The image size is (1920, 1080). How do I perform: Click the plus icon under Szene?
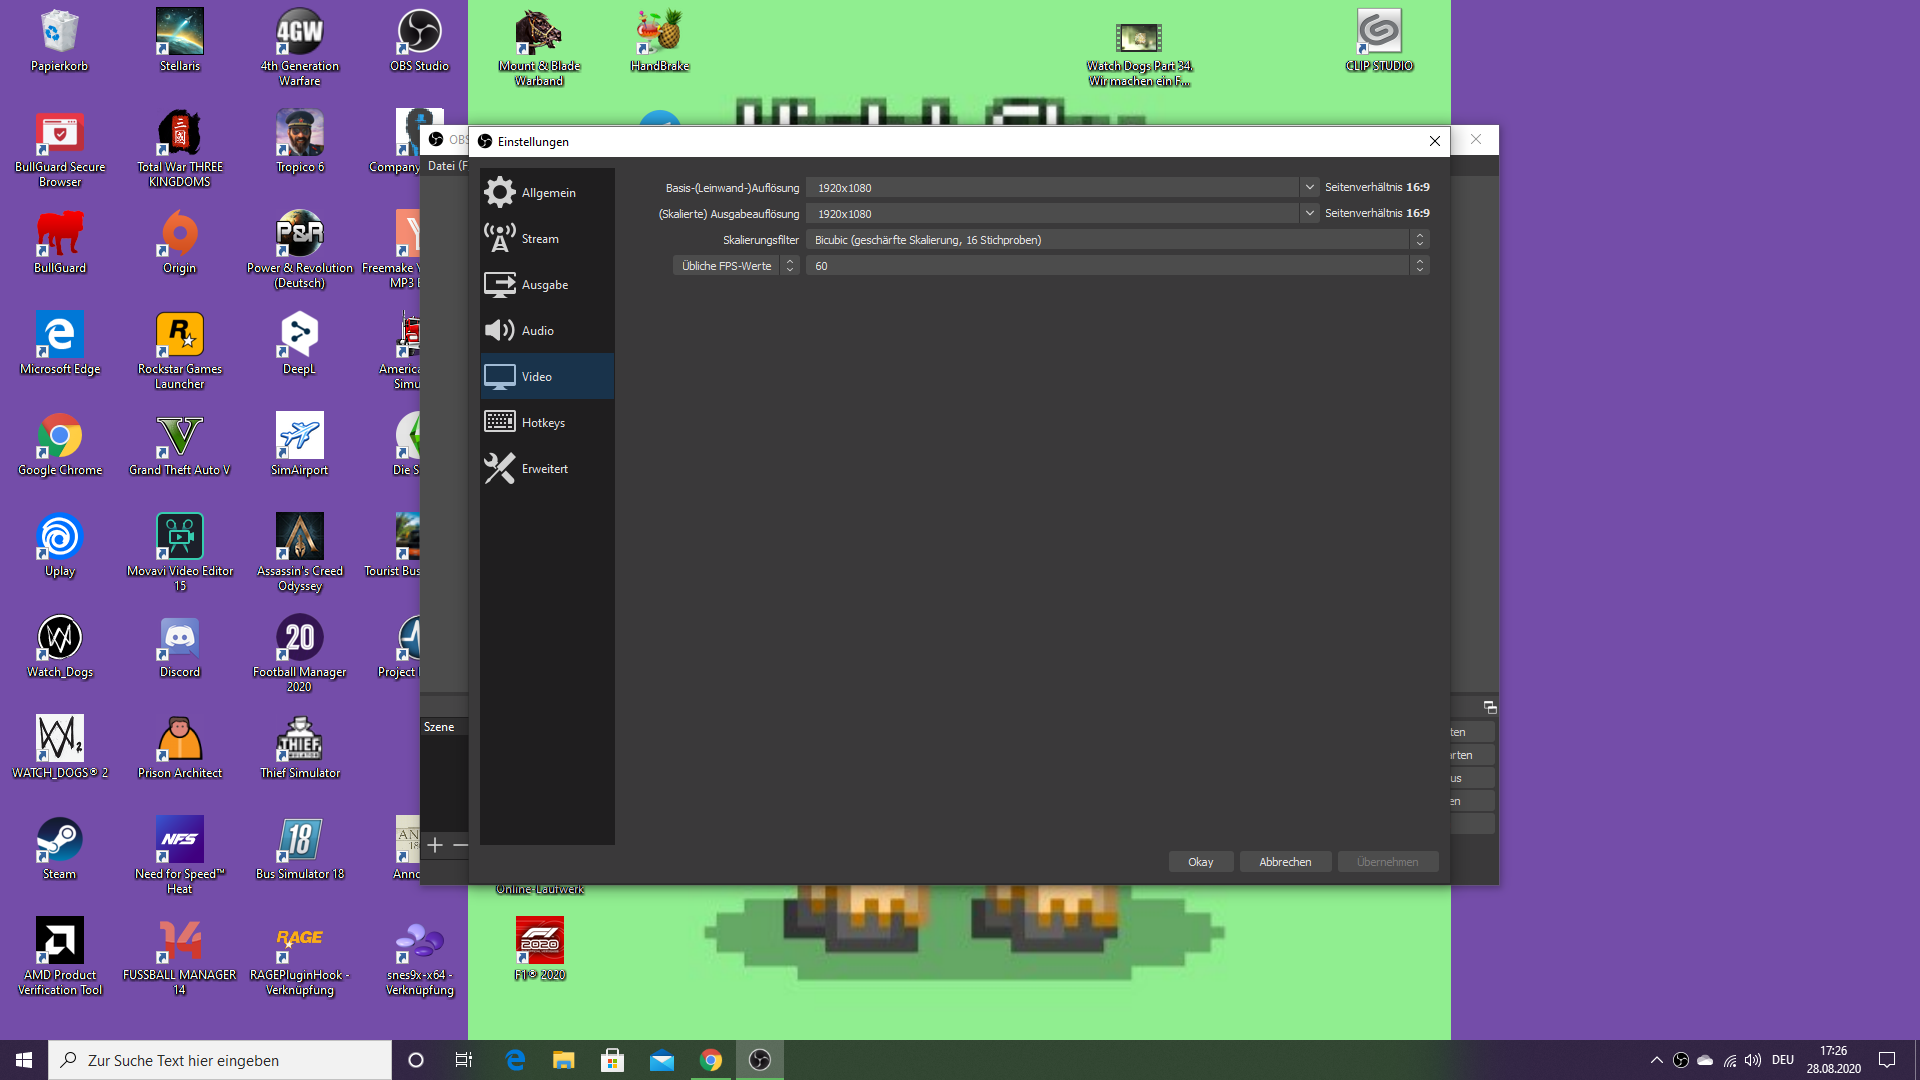[x=435, y=845]
